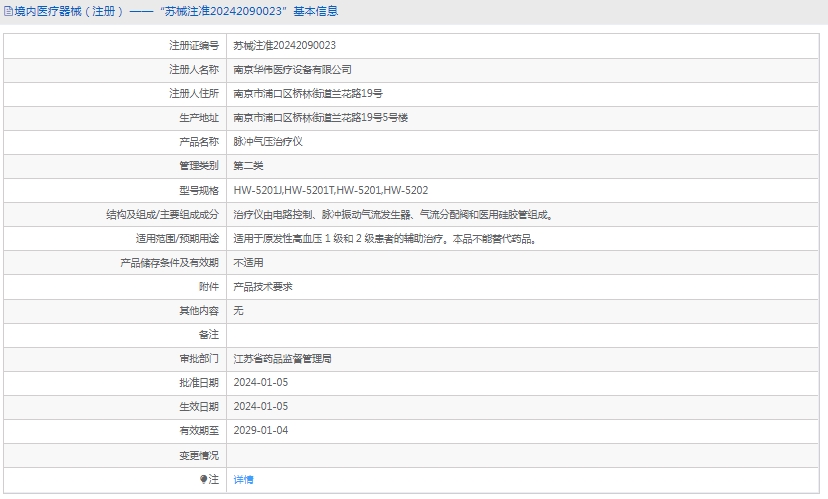Screen dimensions: 828x499
Task: Click the 注册人住所 address value
Action: (307, 94)
